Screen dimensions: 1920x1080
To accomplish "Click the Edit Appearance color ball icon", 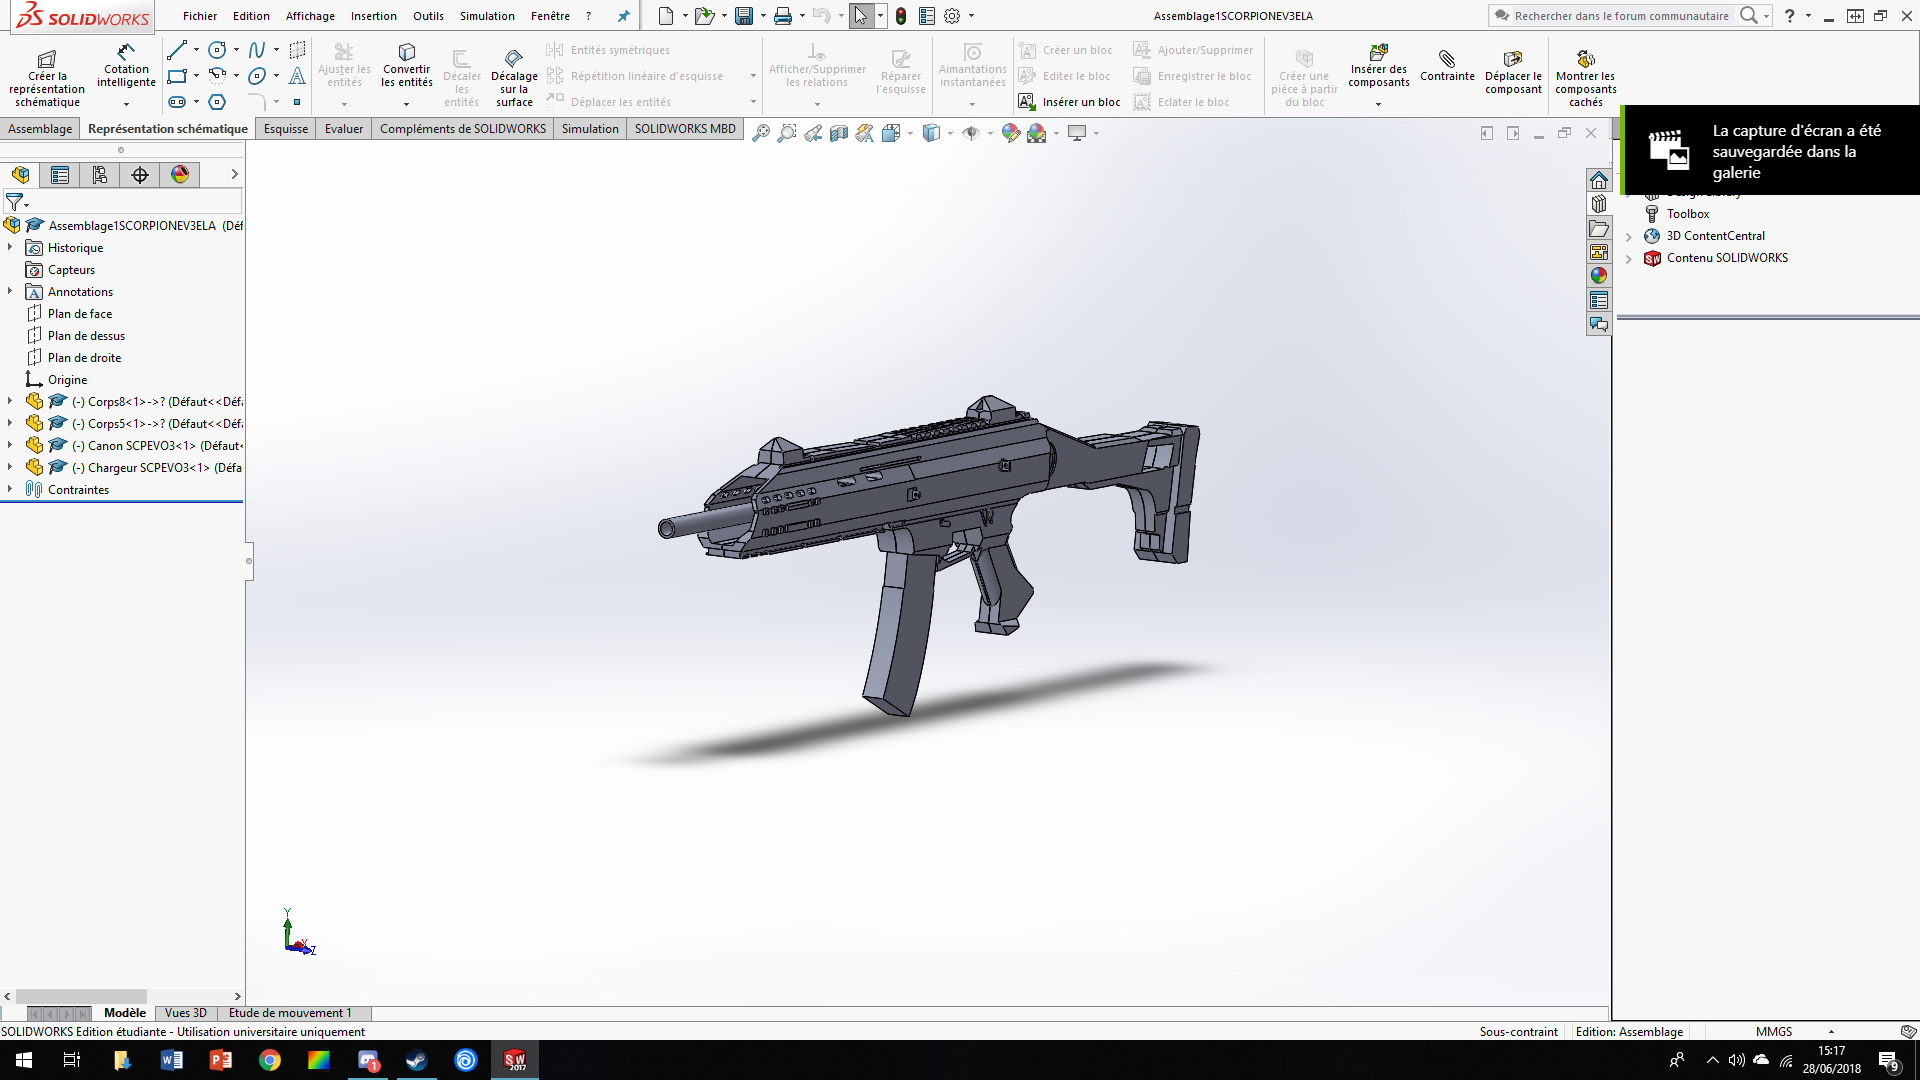I will (x=1011, y=133).
